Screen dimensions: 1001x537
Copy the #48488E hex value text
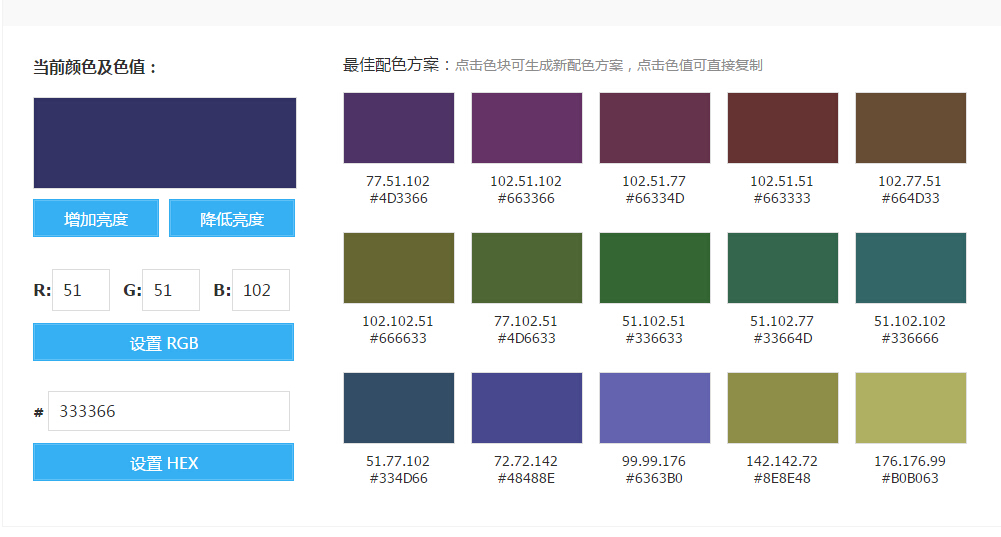(x=526, y=478)
